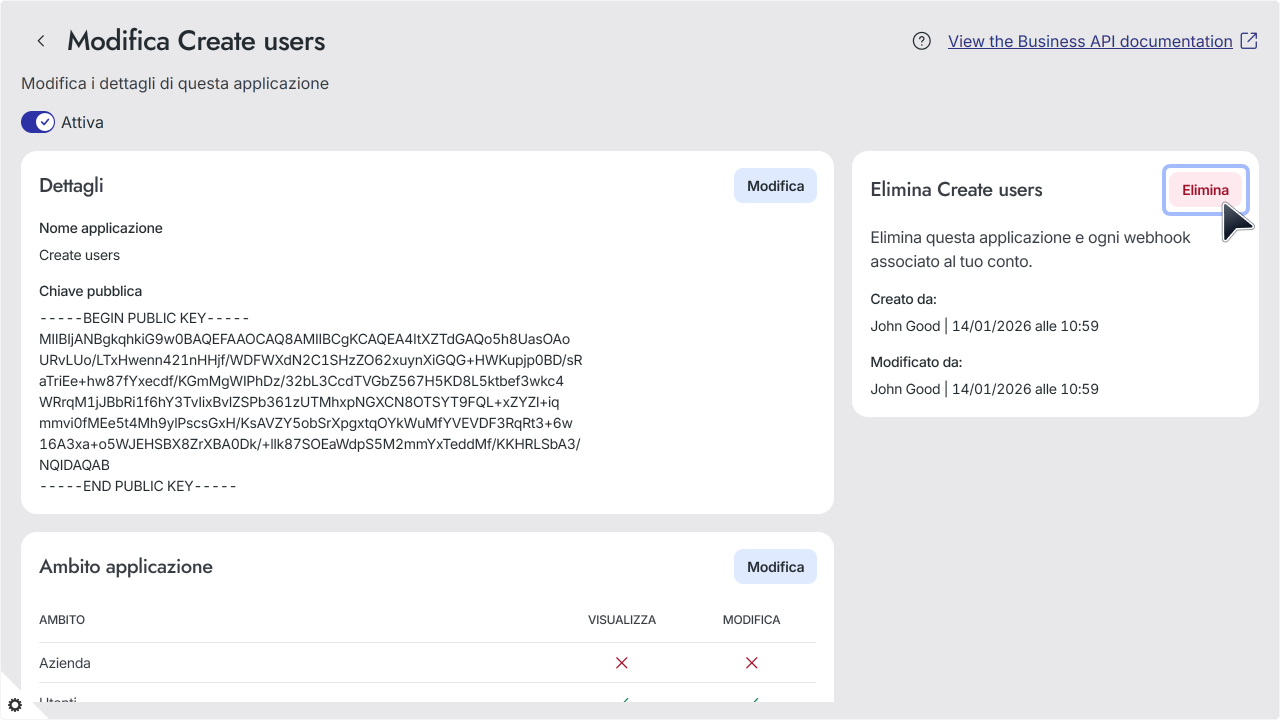Click the Ambito applicazione heading

coord(126,567)
